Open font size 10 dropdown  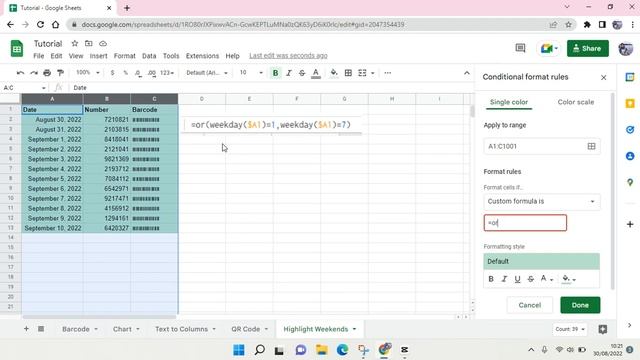[251, 73]
